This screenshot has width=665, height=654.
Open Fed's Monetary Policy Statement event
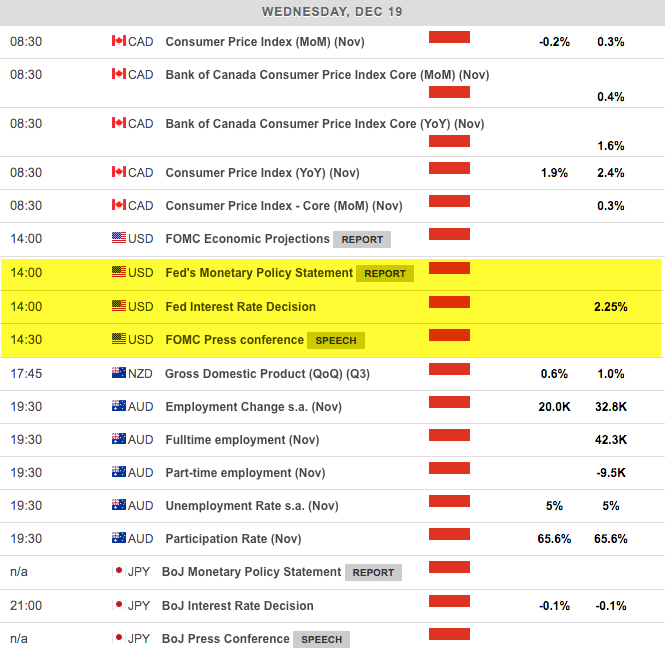(259, 273)
